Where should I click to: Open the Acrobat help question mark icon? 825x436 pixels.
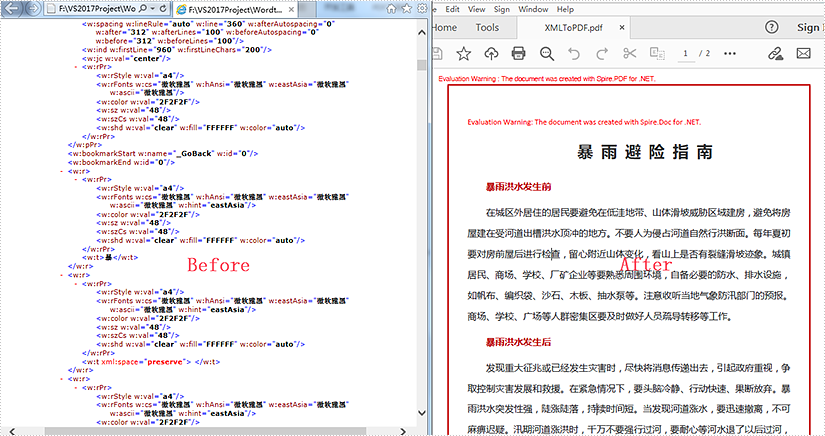tap(771, 27)
